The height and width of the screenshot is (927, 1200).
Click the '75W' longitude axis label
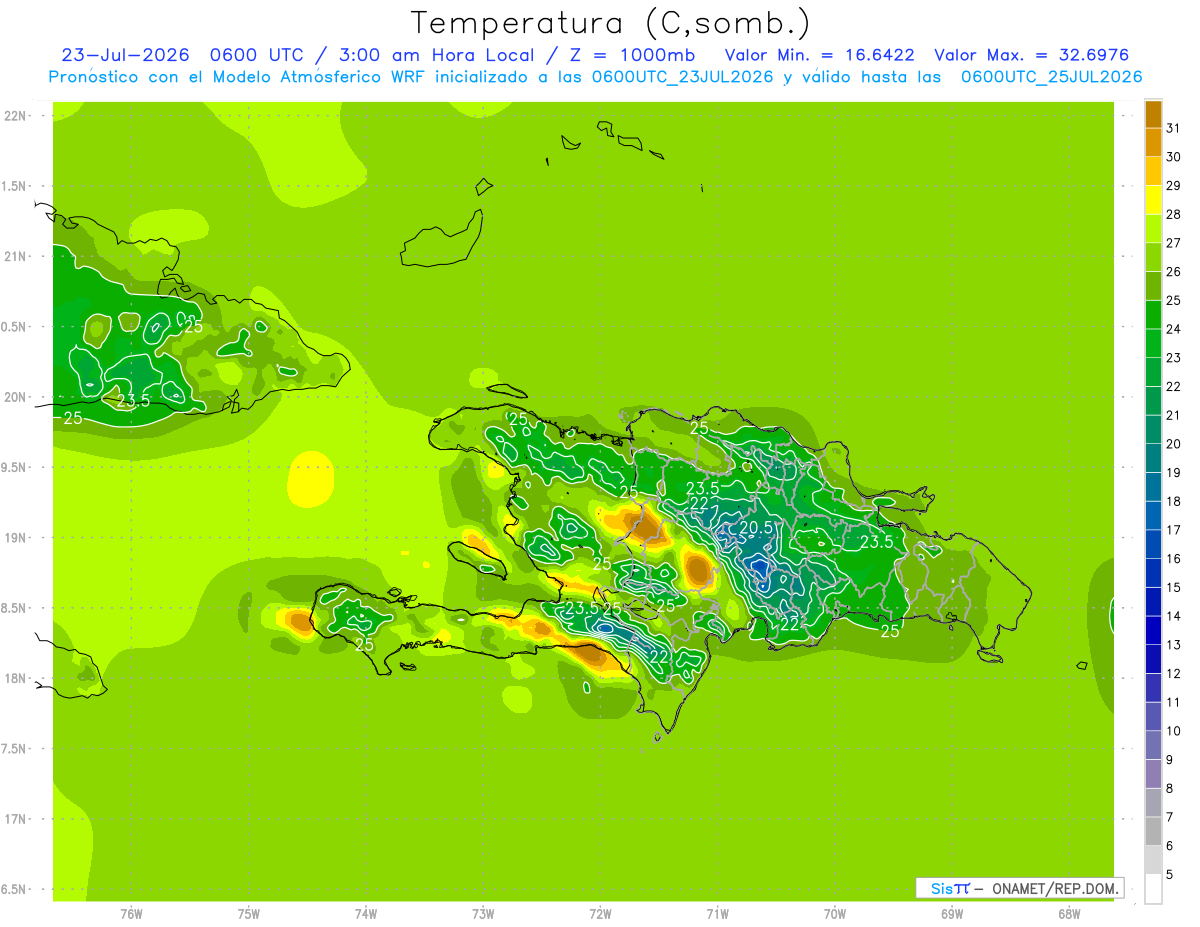click(x=248, y=914)
